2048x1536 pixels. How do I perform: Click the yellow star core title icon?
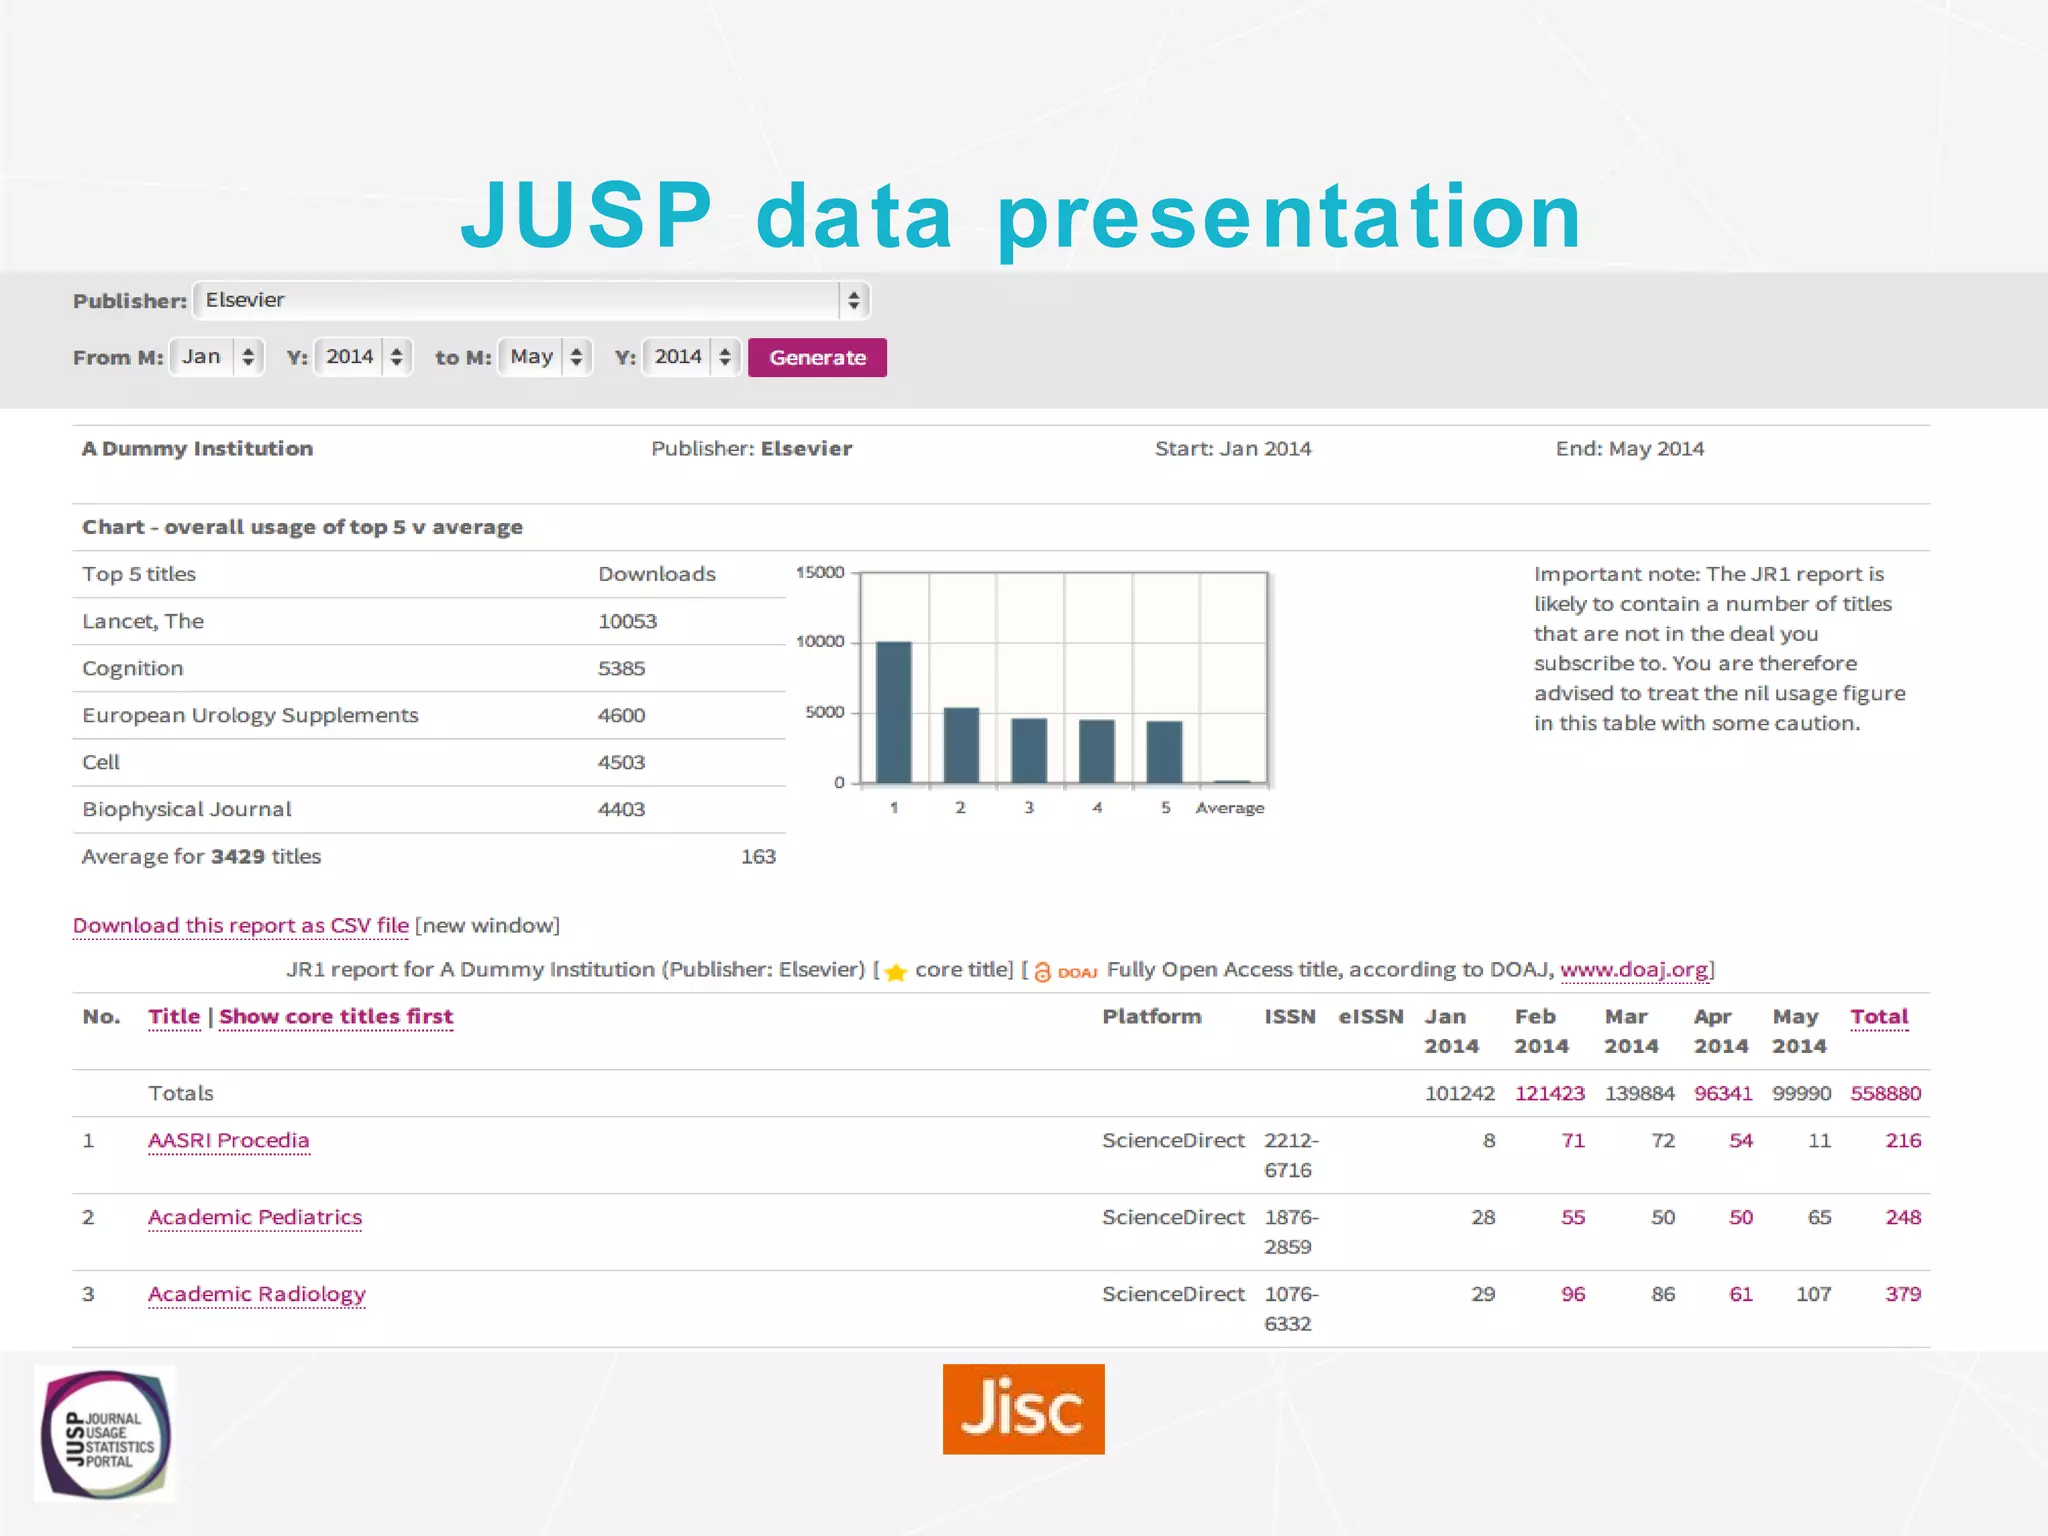(896, 972)
